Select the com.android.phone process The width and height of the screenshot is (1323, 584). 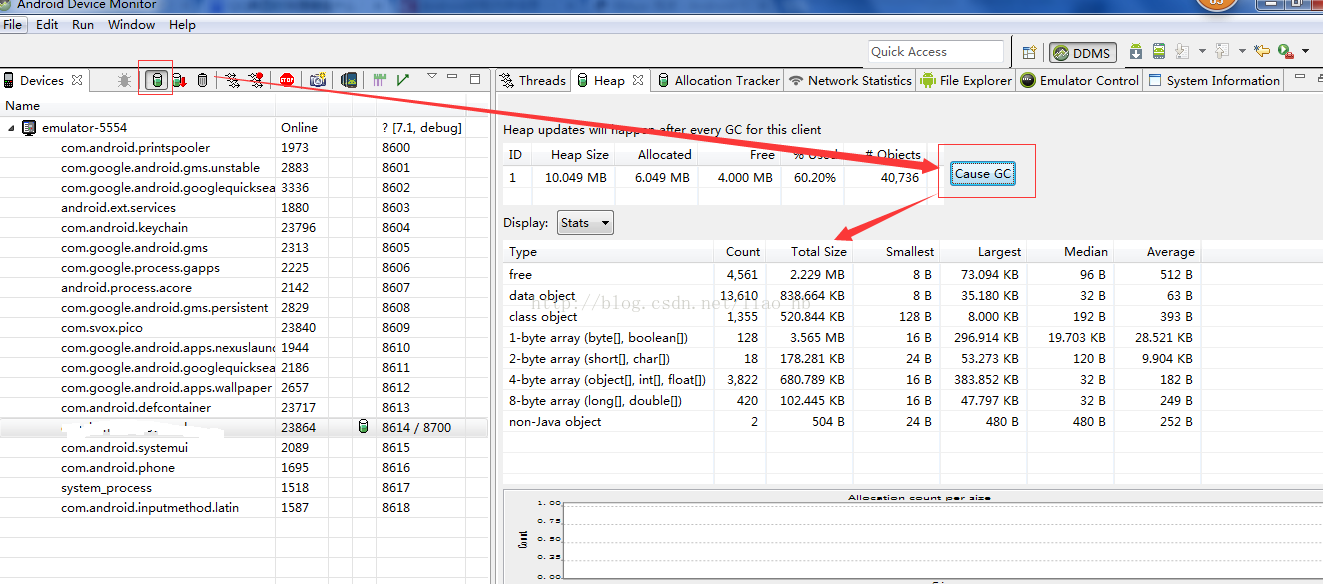[x=244, y=468]
